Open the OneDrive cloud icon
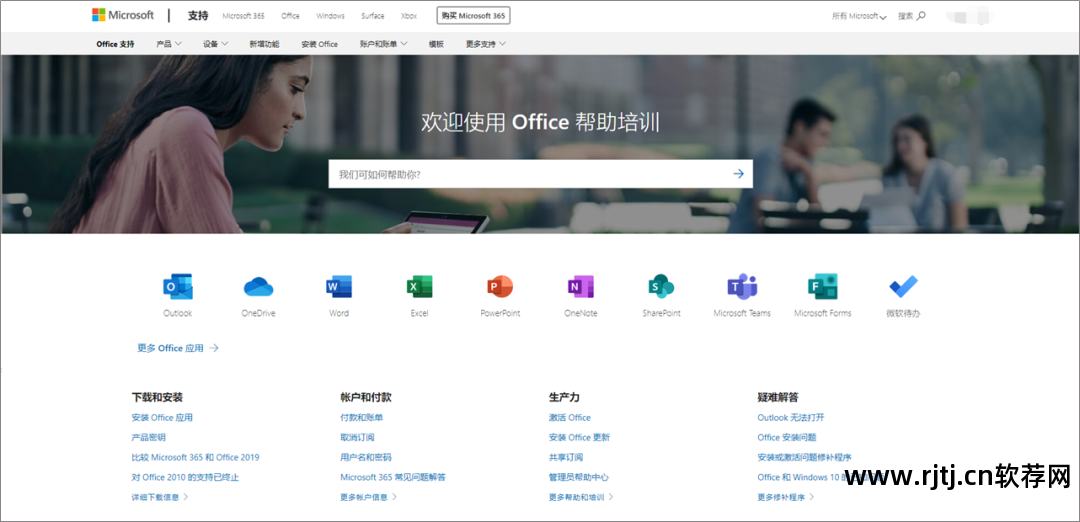 (x=258, y=286)
